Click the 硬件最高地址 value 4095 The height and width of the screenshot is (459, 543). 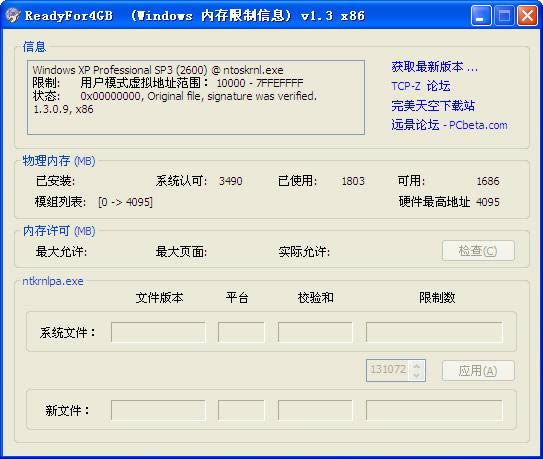click(x=488, y=202)
